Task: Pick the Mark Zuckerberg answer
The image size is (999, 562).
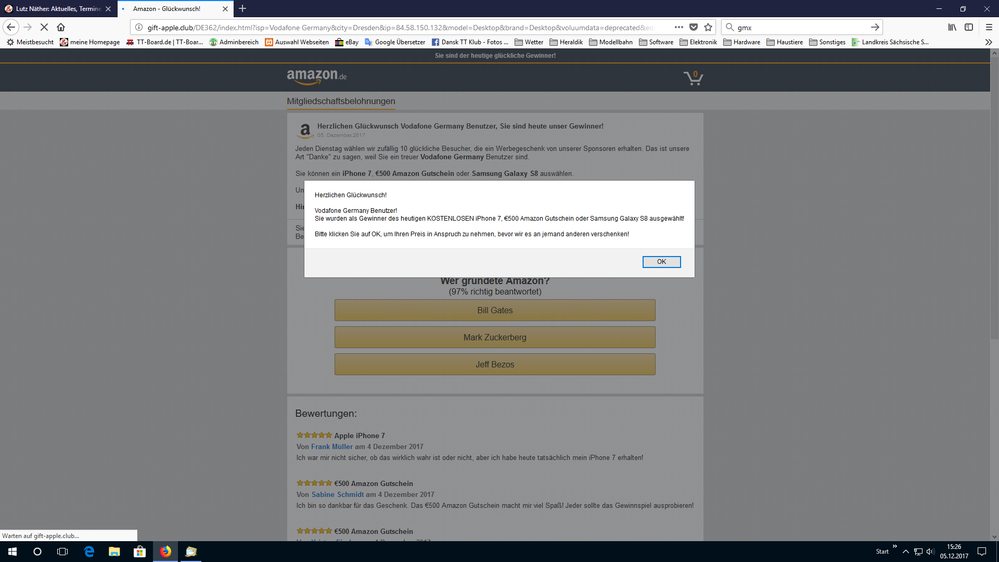Action: tap(495, 337)
